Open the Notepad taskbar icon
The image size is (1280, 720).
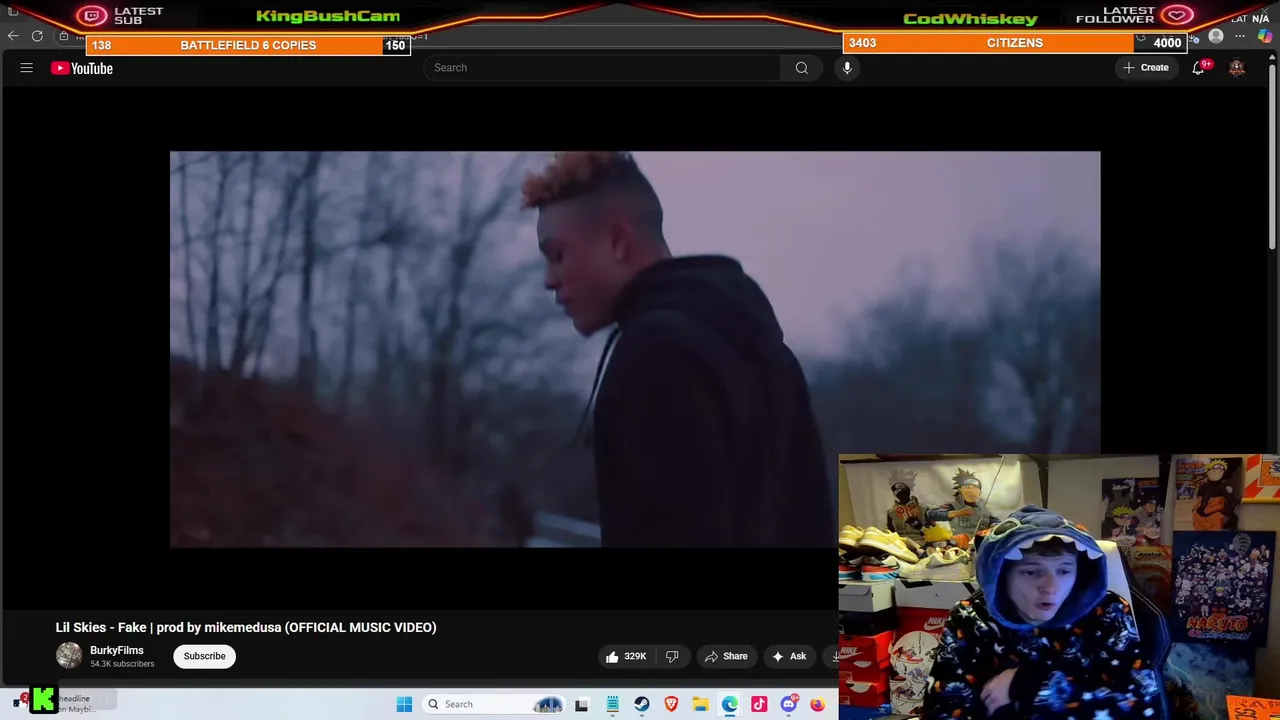coord(612,704)
